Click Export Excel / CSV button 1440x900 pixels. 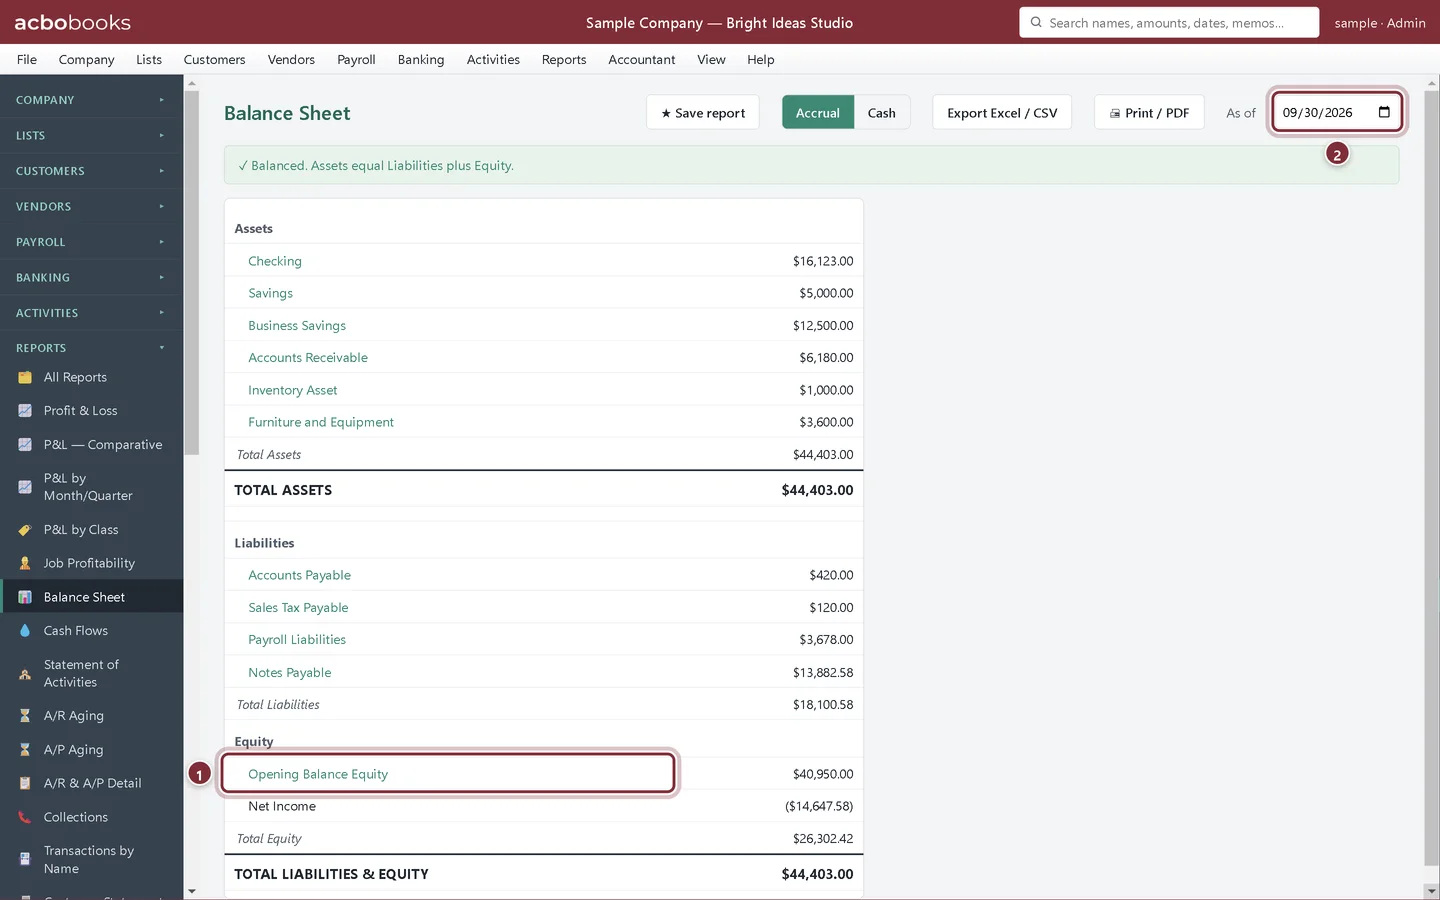coord(1002,113)
